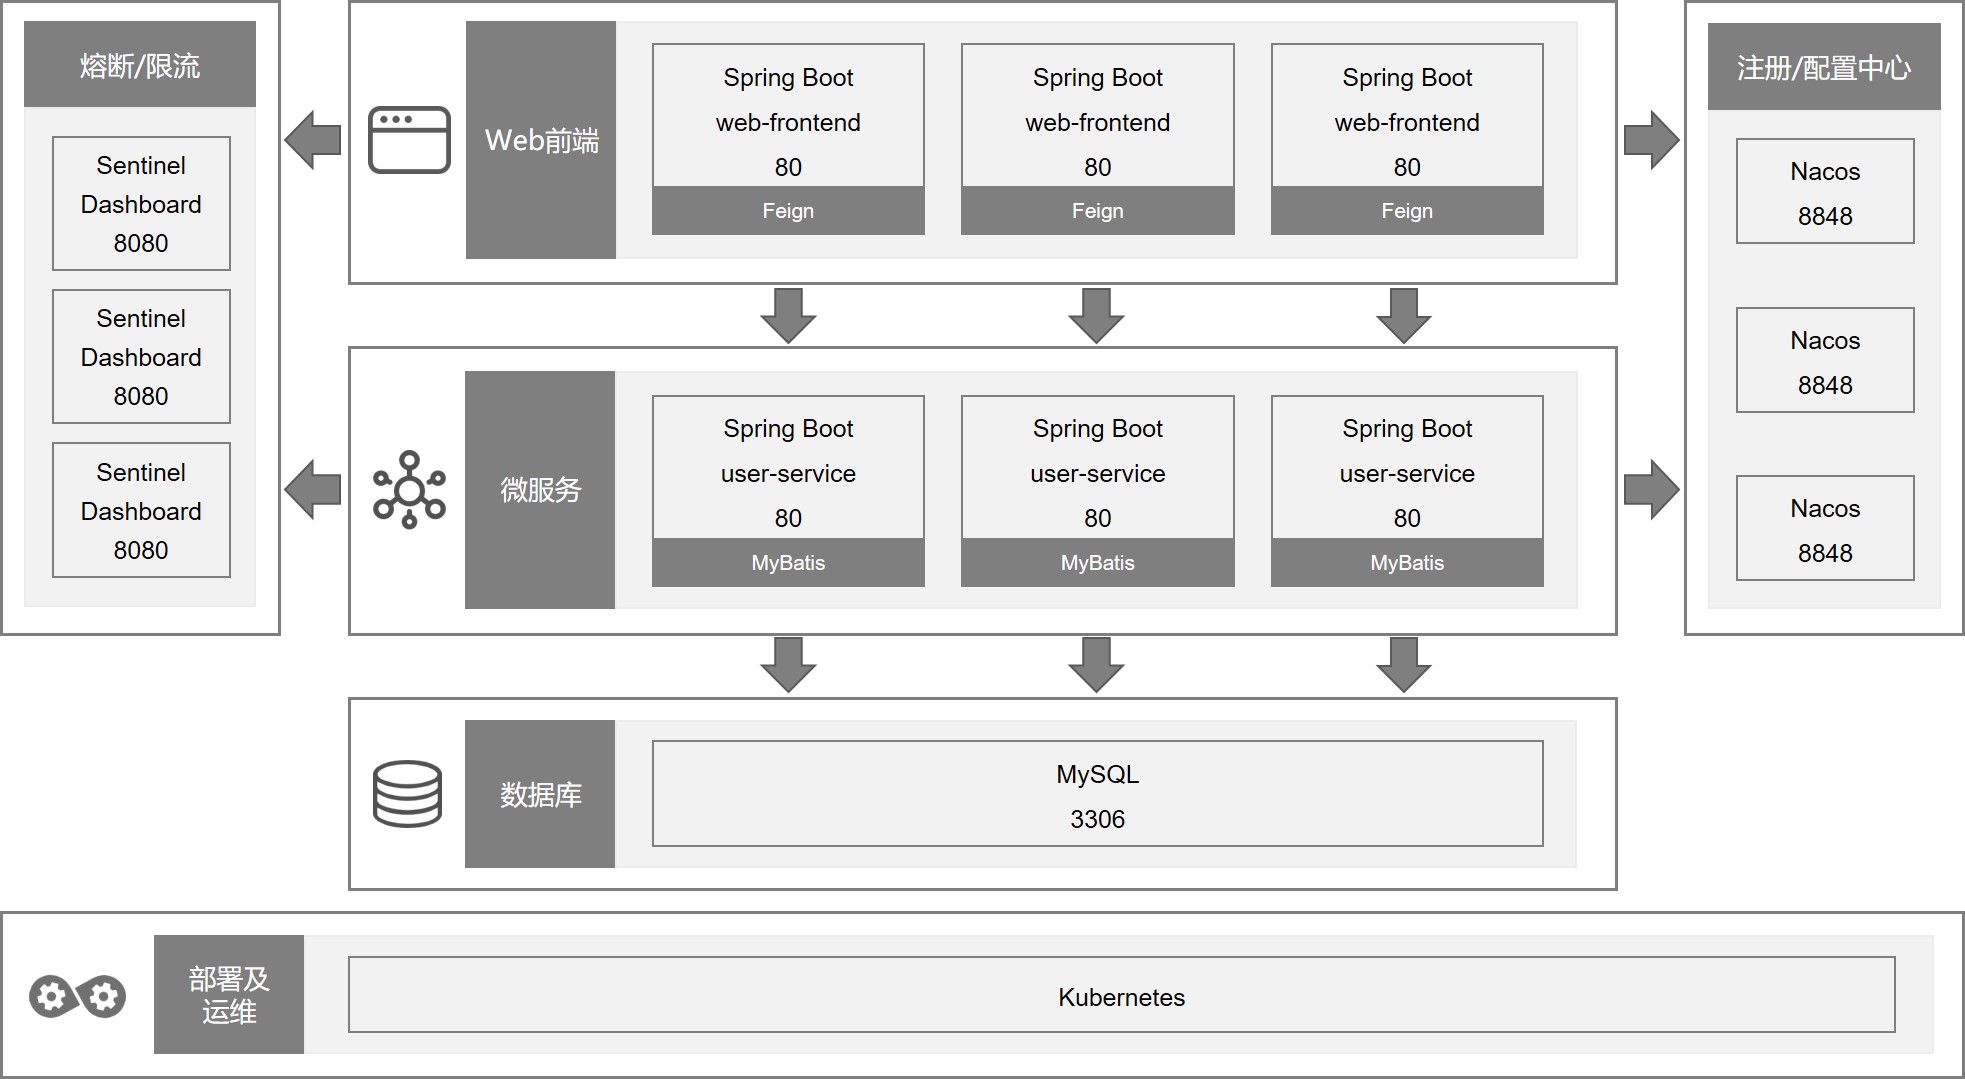Select the 数据库 label block
Image resolution: width=1965 pixels, height=1079 pixels.
coord(540,794)
